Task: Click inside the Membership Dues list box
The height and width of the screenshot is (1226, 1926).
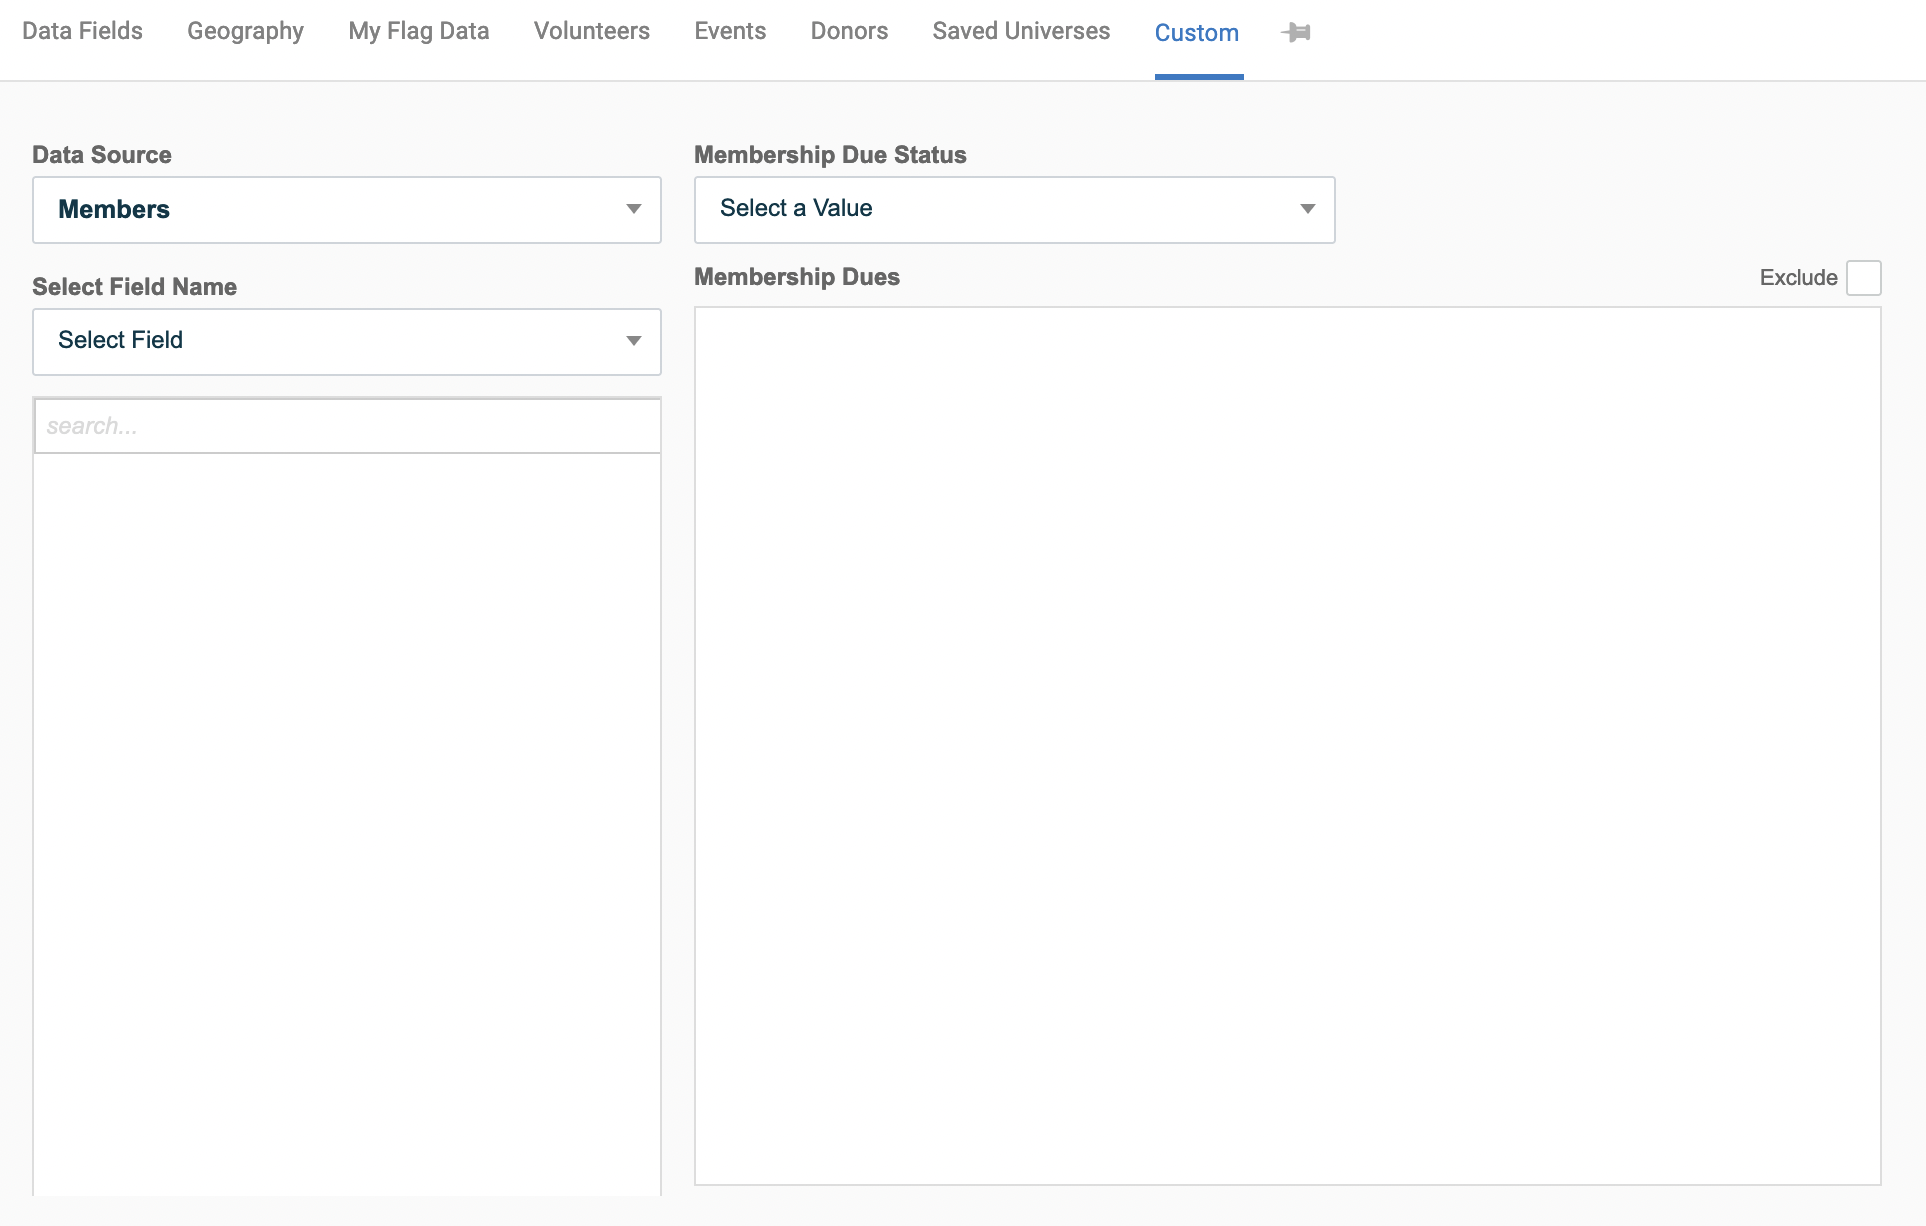Action: click(x=1288, y=746)
